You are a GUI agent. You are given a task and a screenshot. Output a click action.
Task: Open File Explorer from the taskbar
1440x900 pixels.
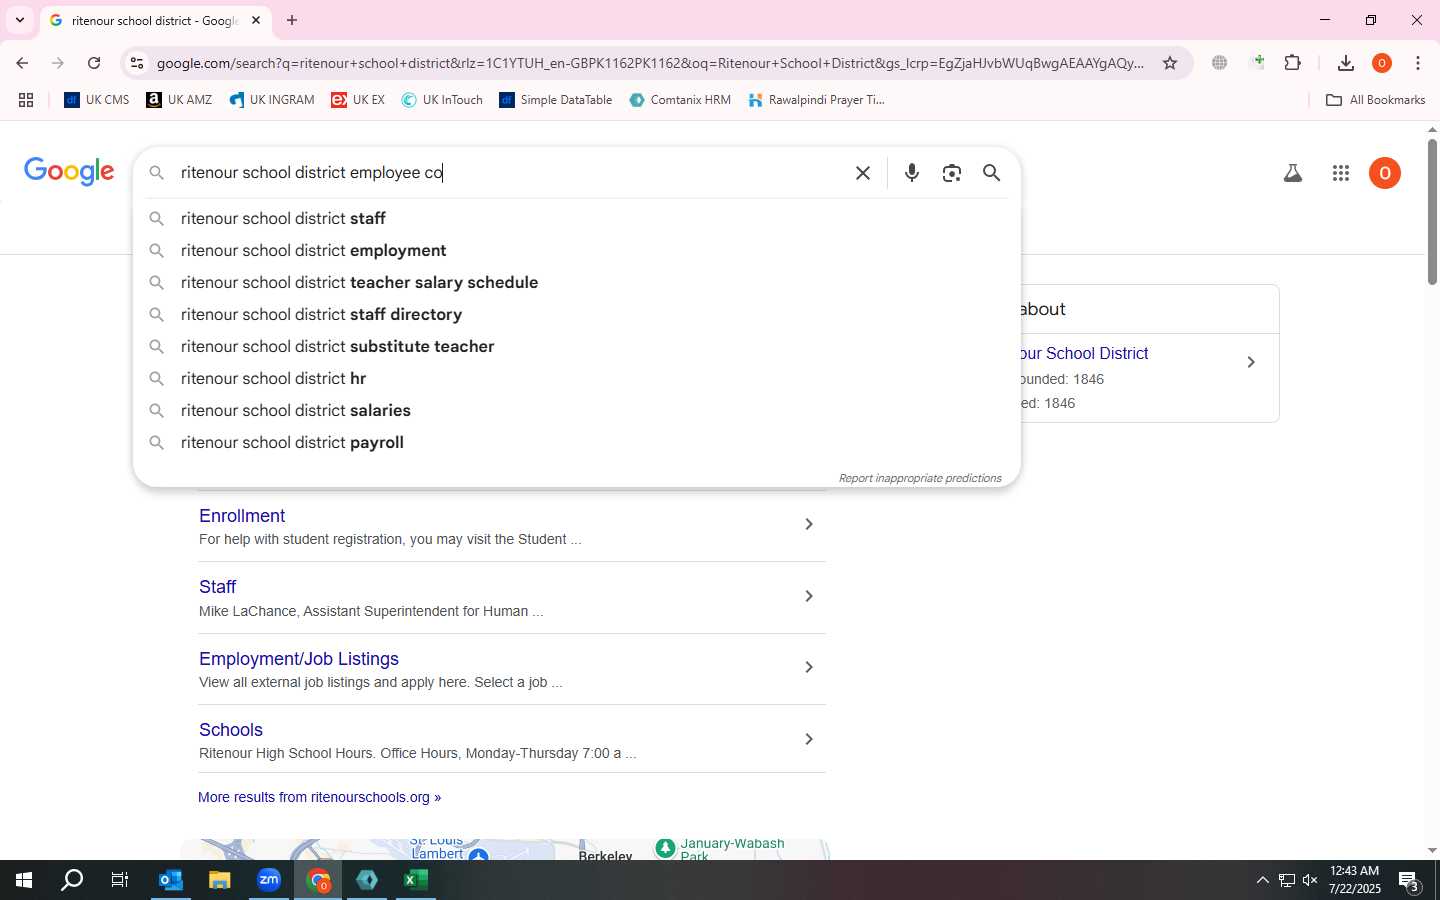pos(219,880)
